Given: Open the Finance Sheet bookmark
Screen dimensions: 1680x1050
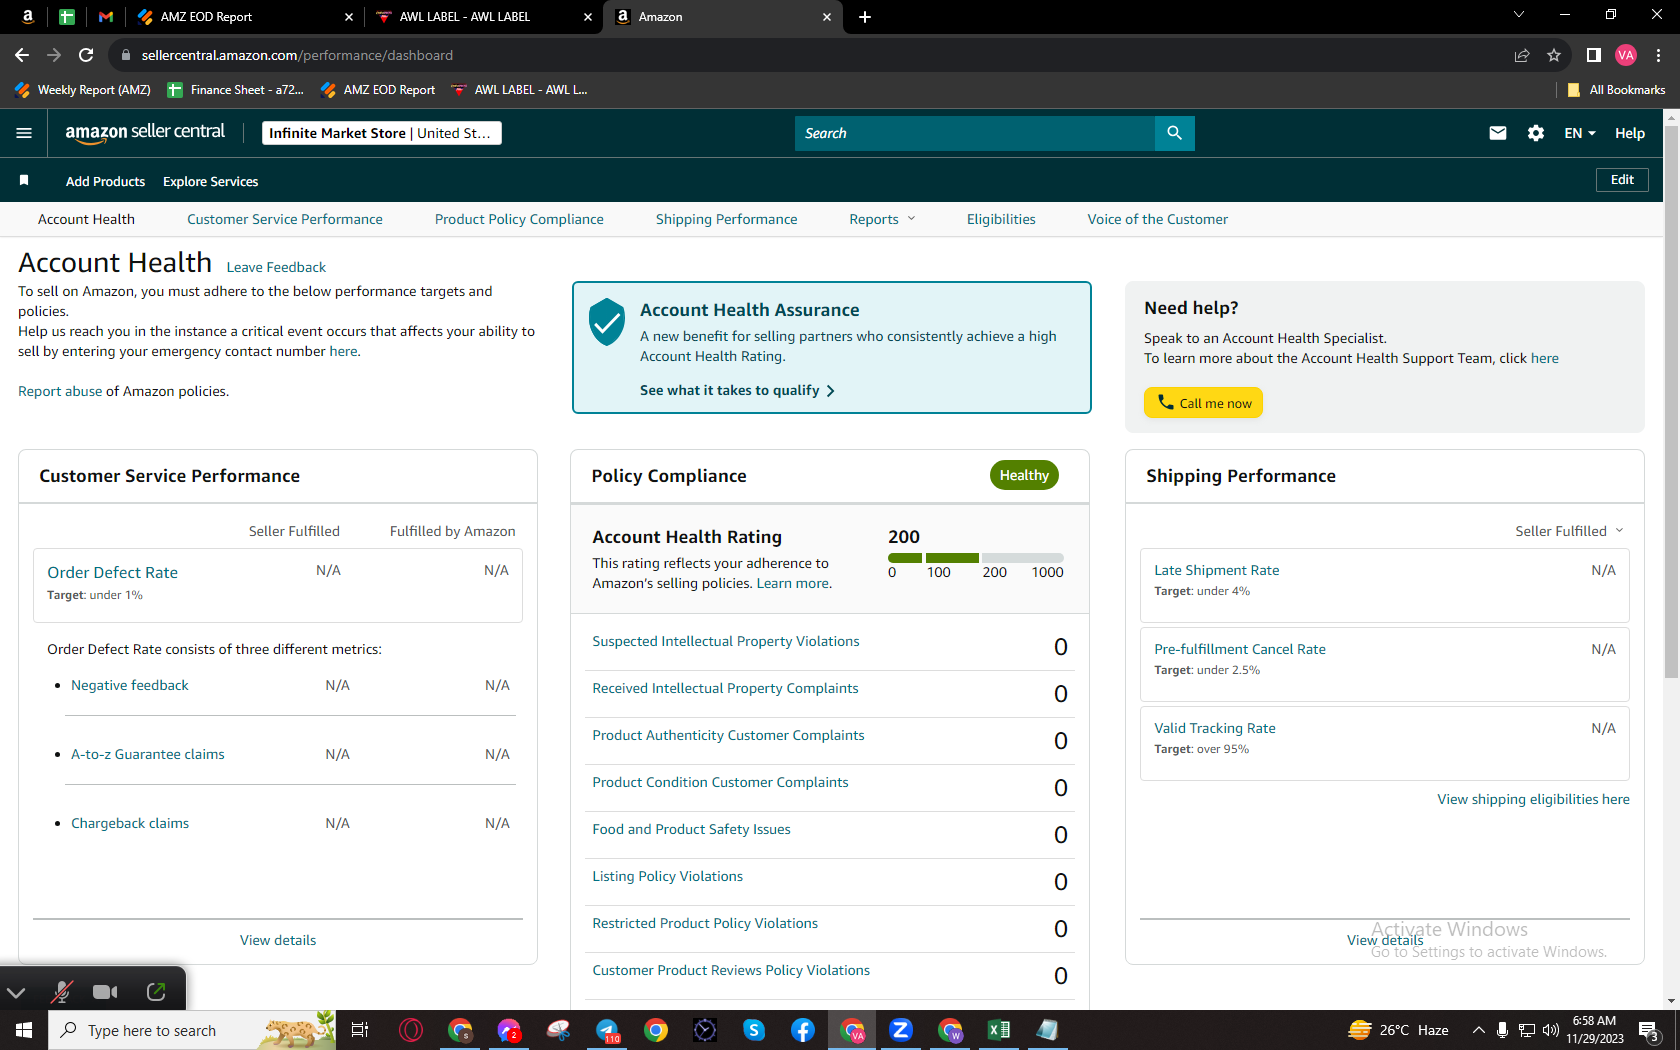Looking at the screenshot, I should pyautogui.click(x=236, y=90).
